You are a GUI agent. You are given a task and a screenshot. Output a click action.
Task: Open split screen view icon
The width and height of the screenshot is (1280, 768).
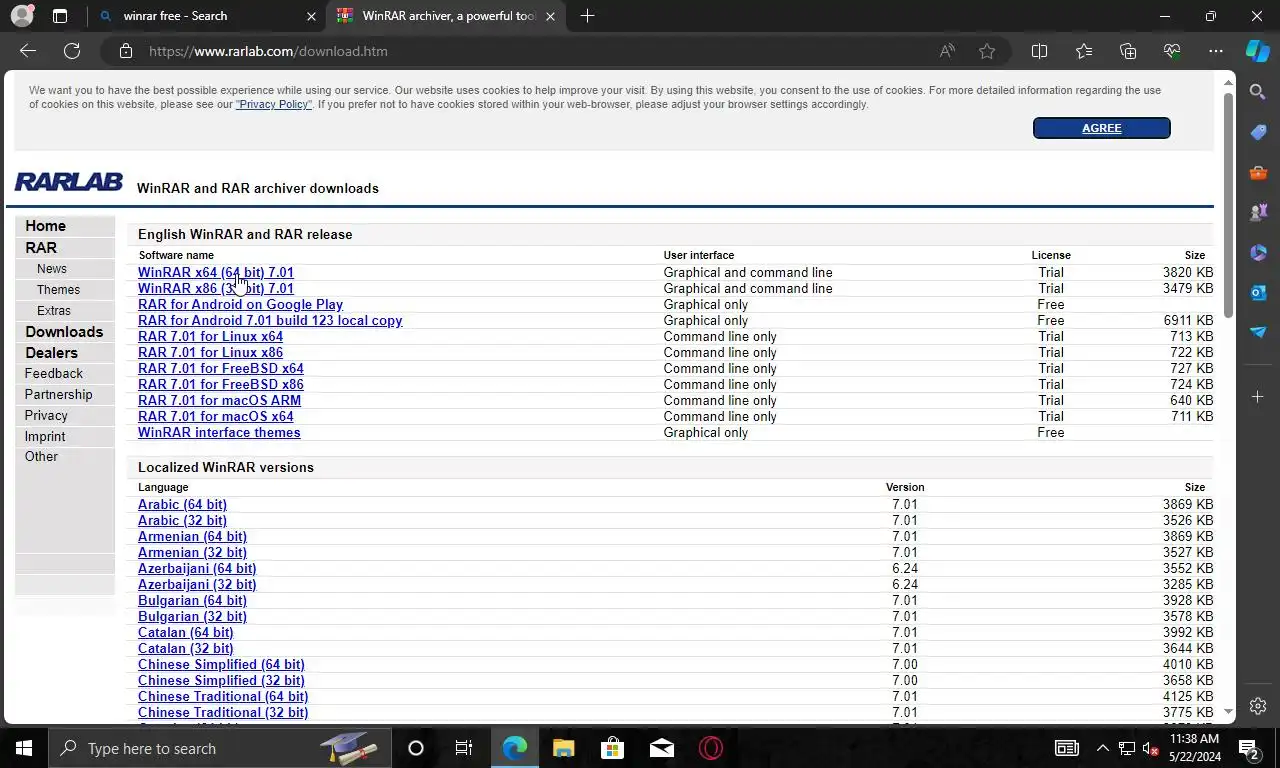coord(1039,51)
